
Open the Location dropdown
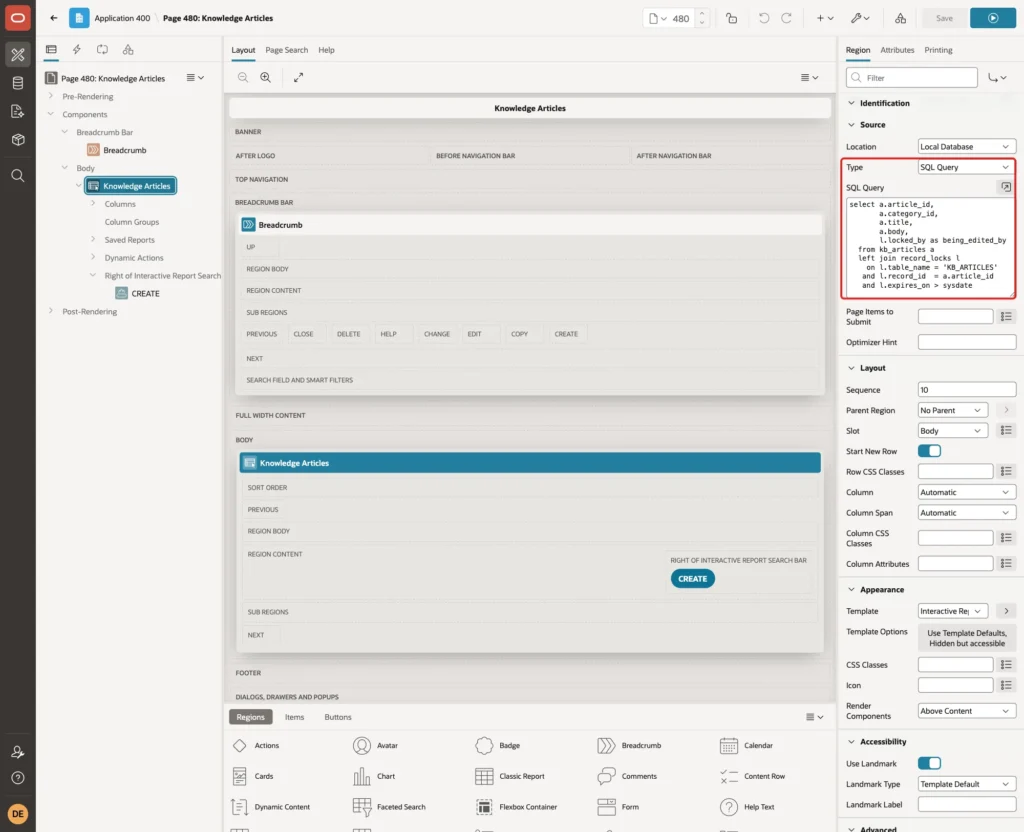(x=966, y=147)
